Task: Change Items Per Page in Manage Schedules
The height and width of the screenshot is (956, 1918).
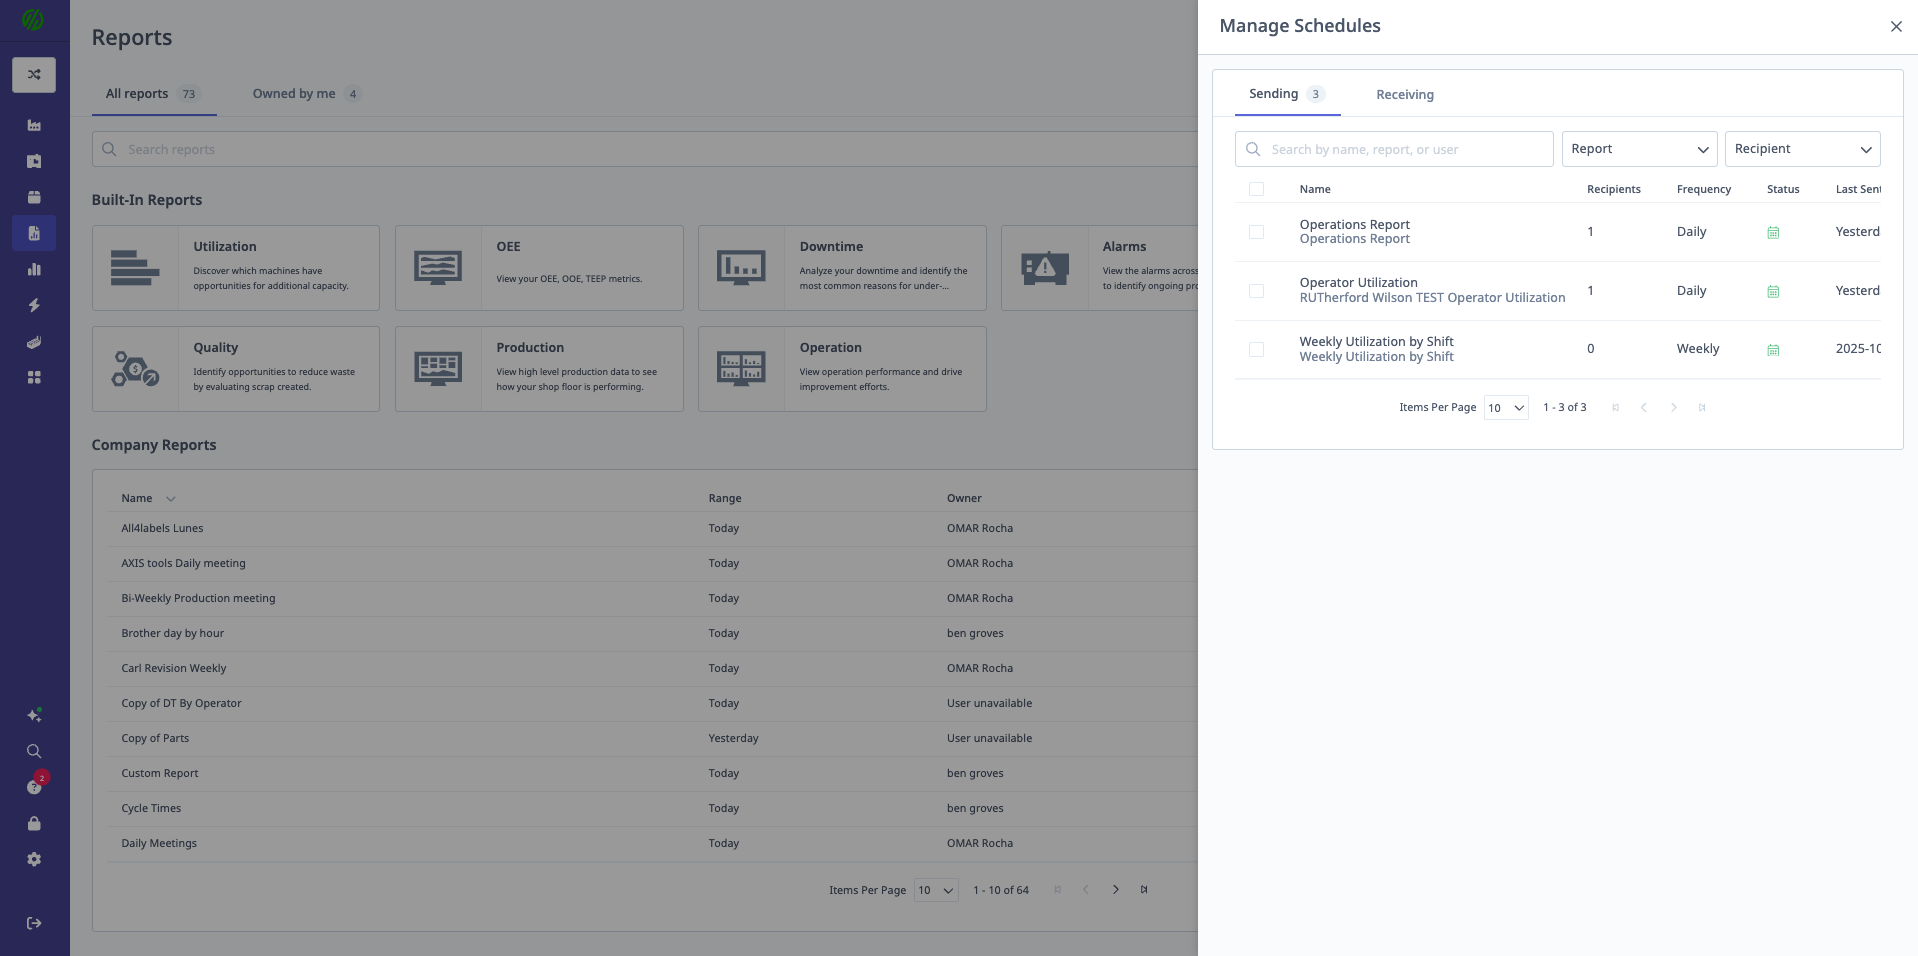Action: [x=1504, y=407]
